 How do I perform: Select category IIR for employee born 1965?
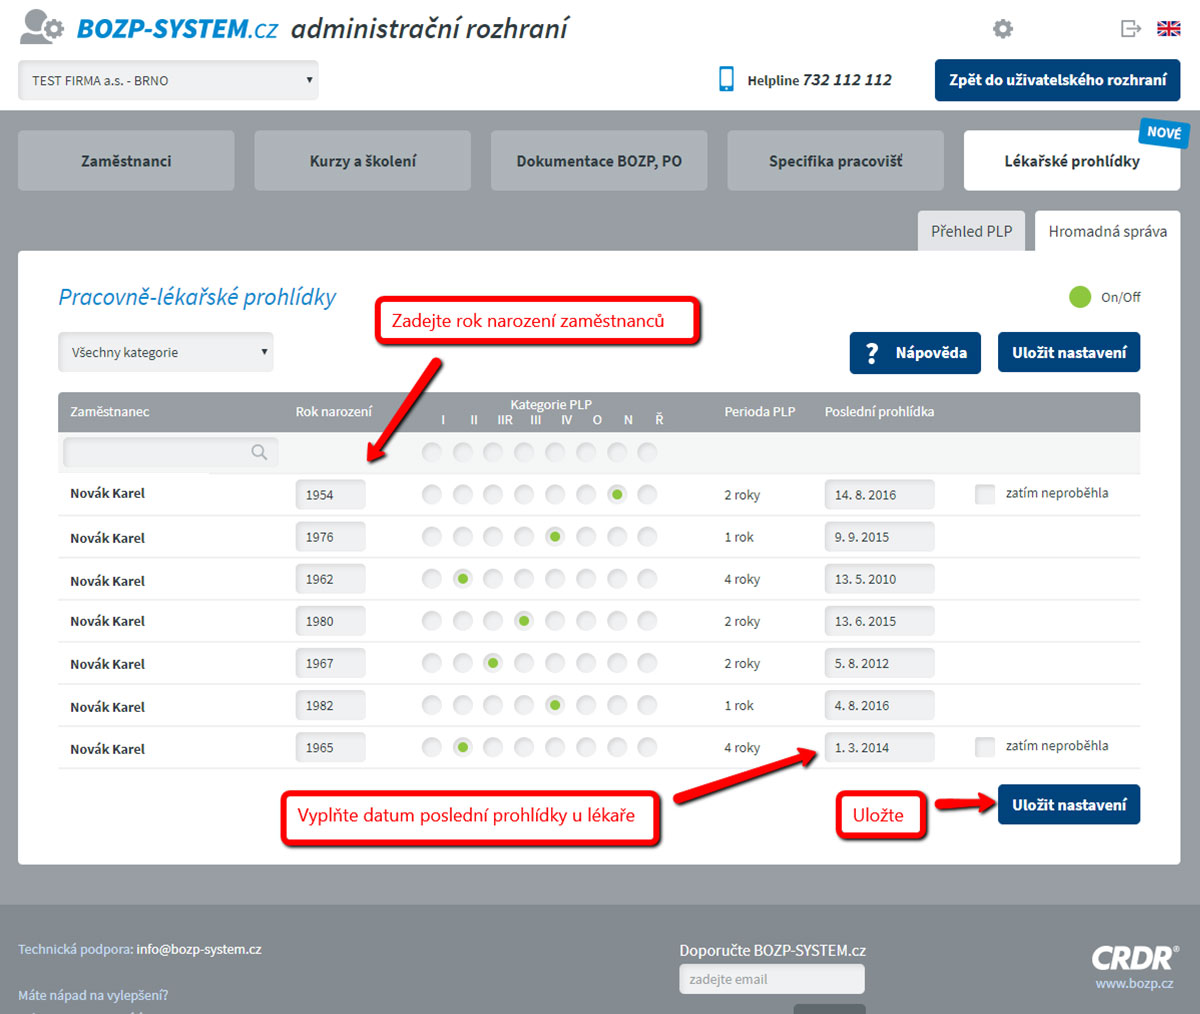pyautogui.click(x=493, y=747)
